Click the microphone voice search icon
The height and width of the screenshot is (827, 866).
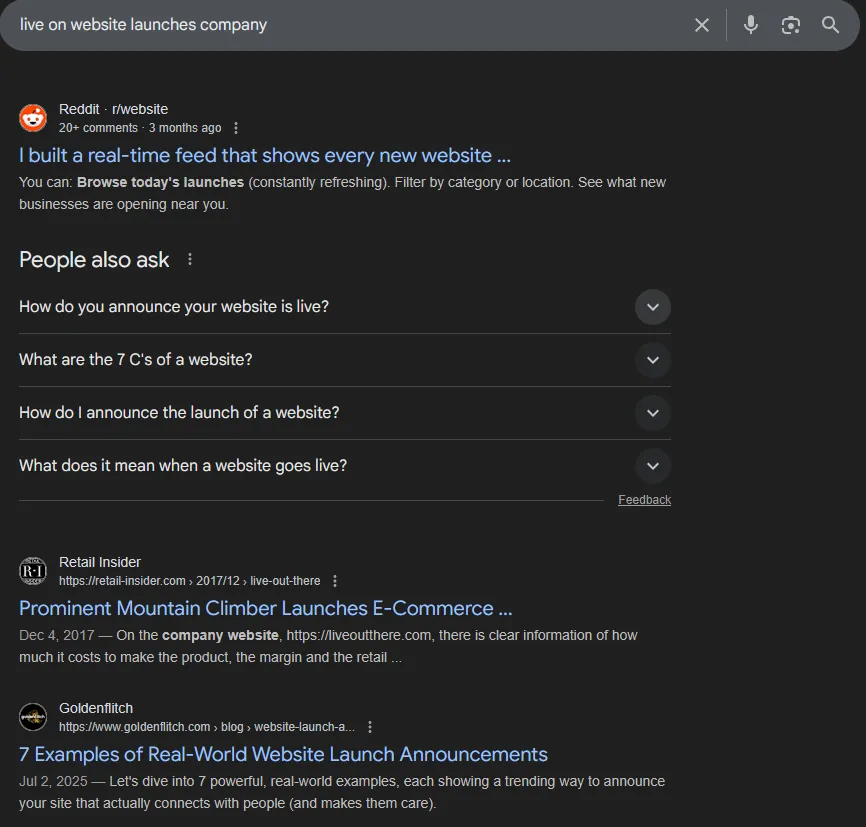point(750,25)
